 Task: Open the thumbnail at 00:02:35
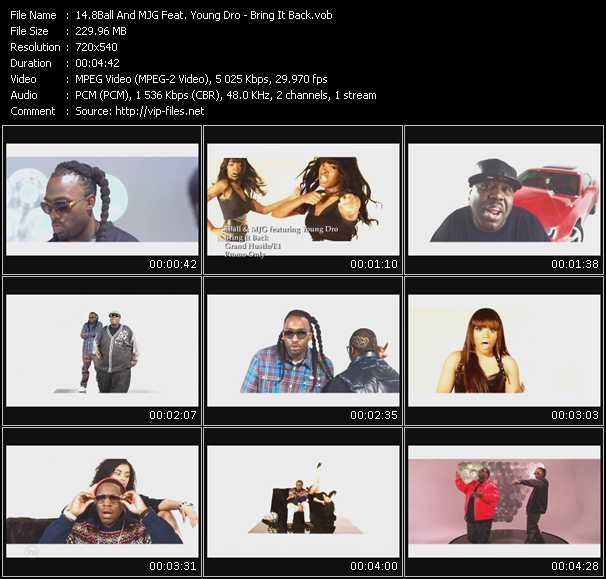(303, 350)
